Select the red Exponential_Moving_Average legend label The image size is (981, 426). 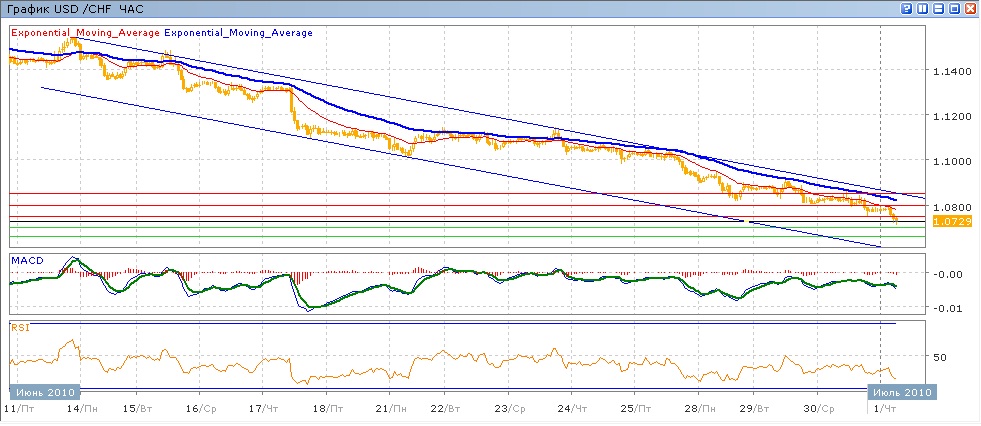coord(85,33)
